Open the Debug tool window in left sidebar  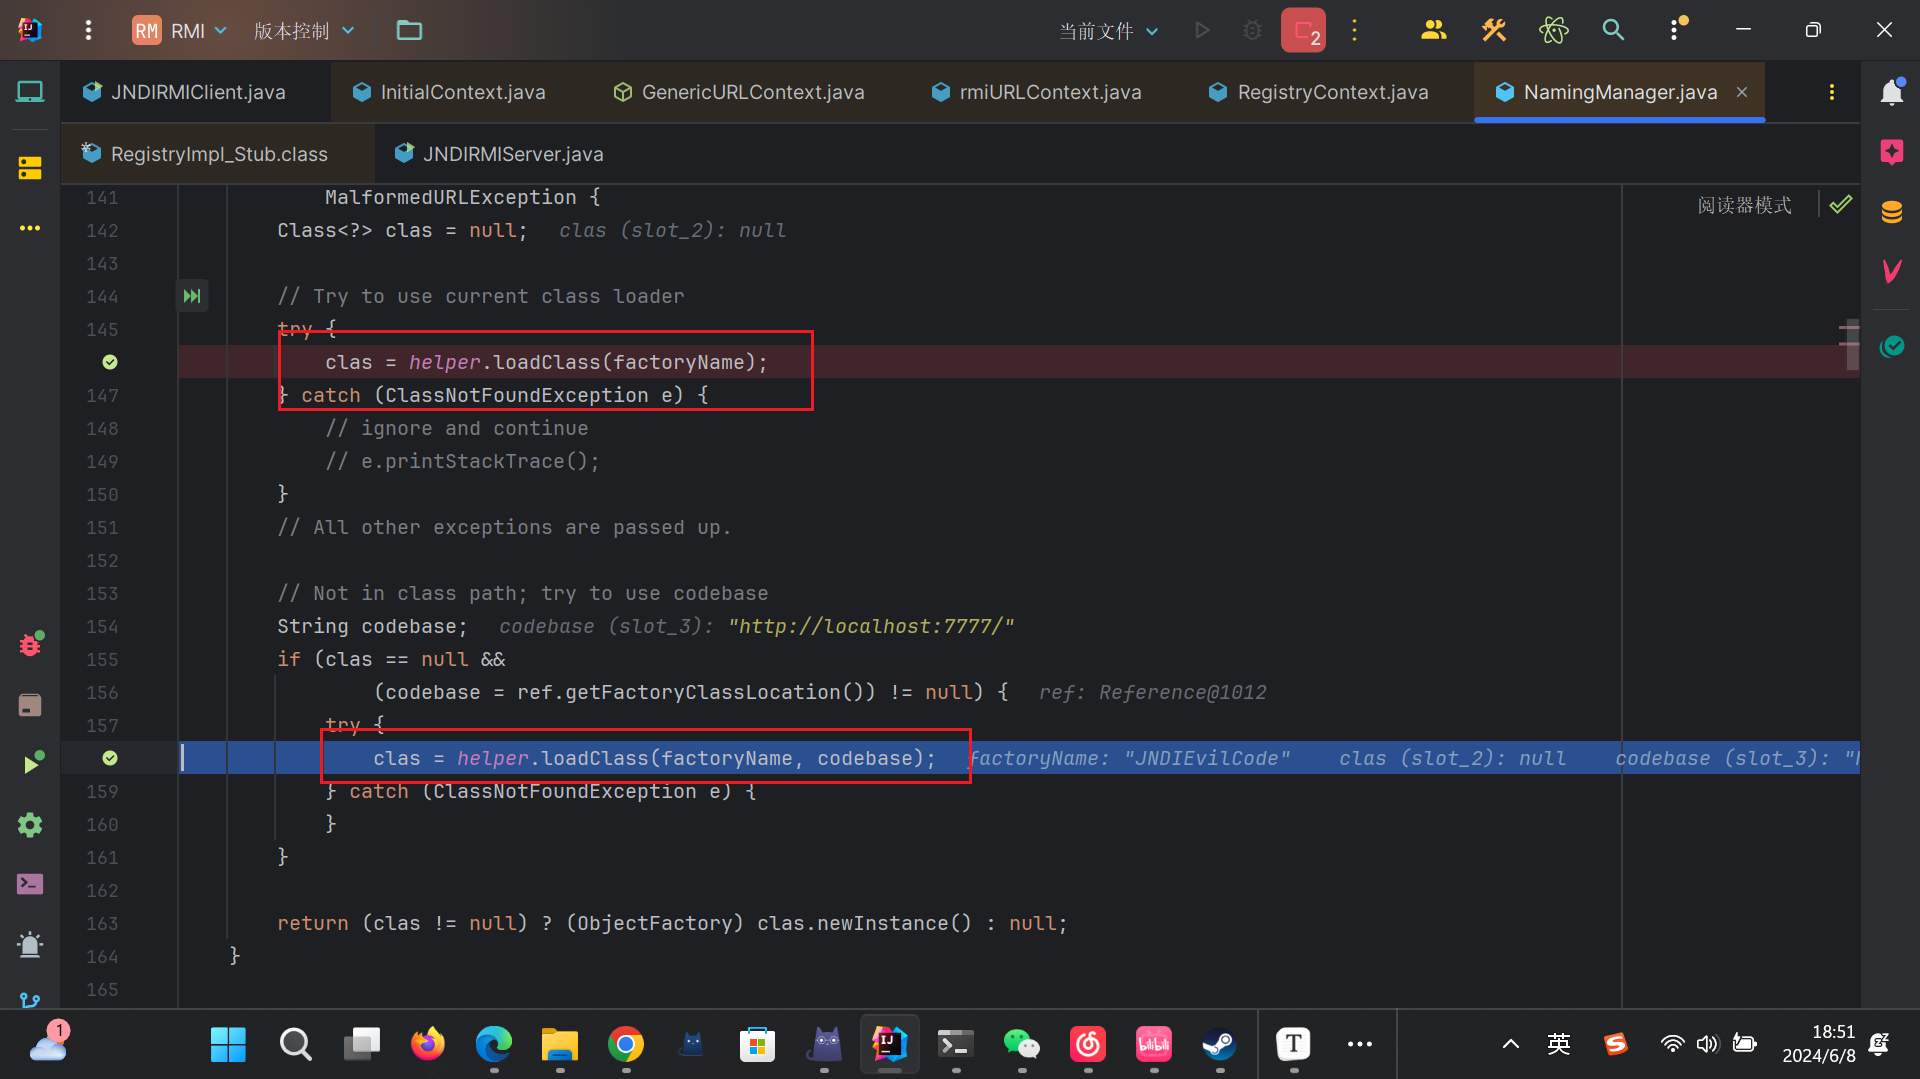[x=30, y=644]
